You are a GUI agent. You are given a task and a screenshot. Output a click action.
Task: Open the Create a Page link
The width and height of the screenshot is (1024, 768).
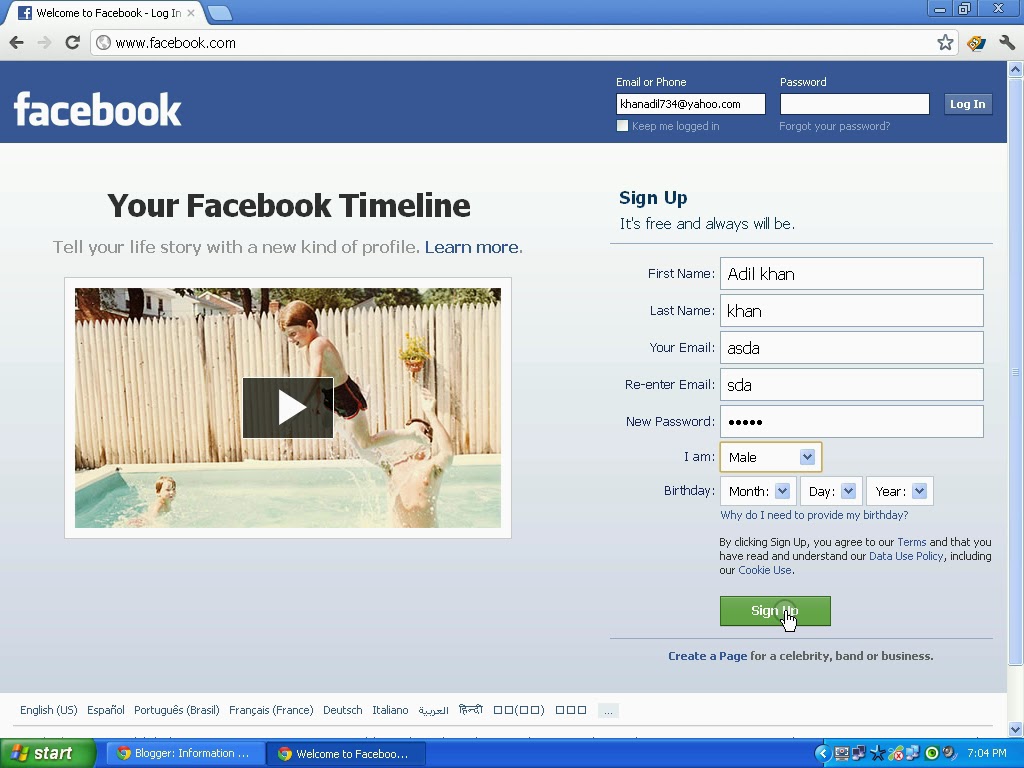tap(707, 656)
